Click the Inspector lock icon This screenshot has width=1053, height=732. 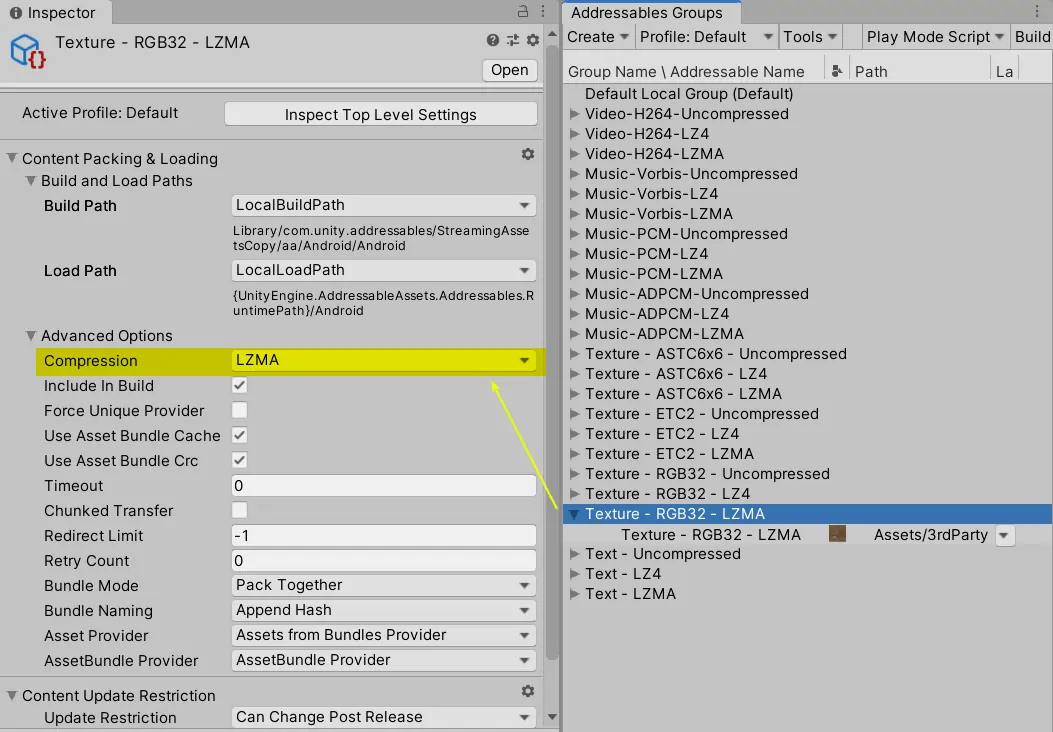pyautogui.click(x=522, y=12)
